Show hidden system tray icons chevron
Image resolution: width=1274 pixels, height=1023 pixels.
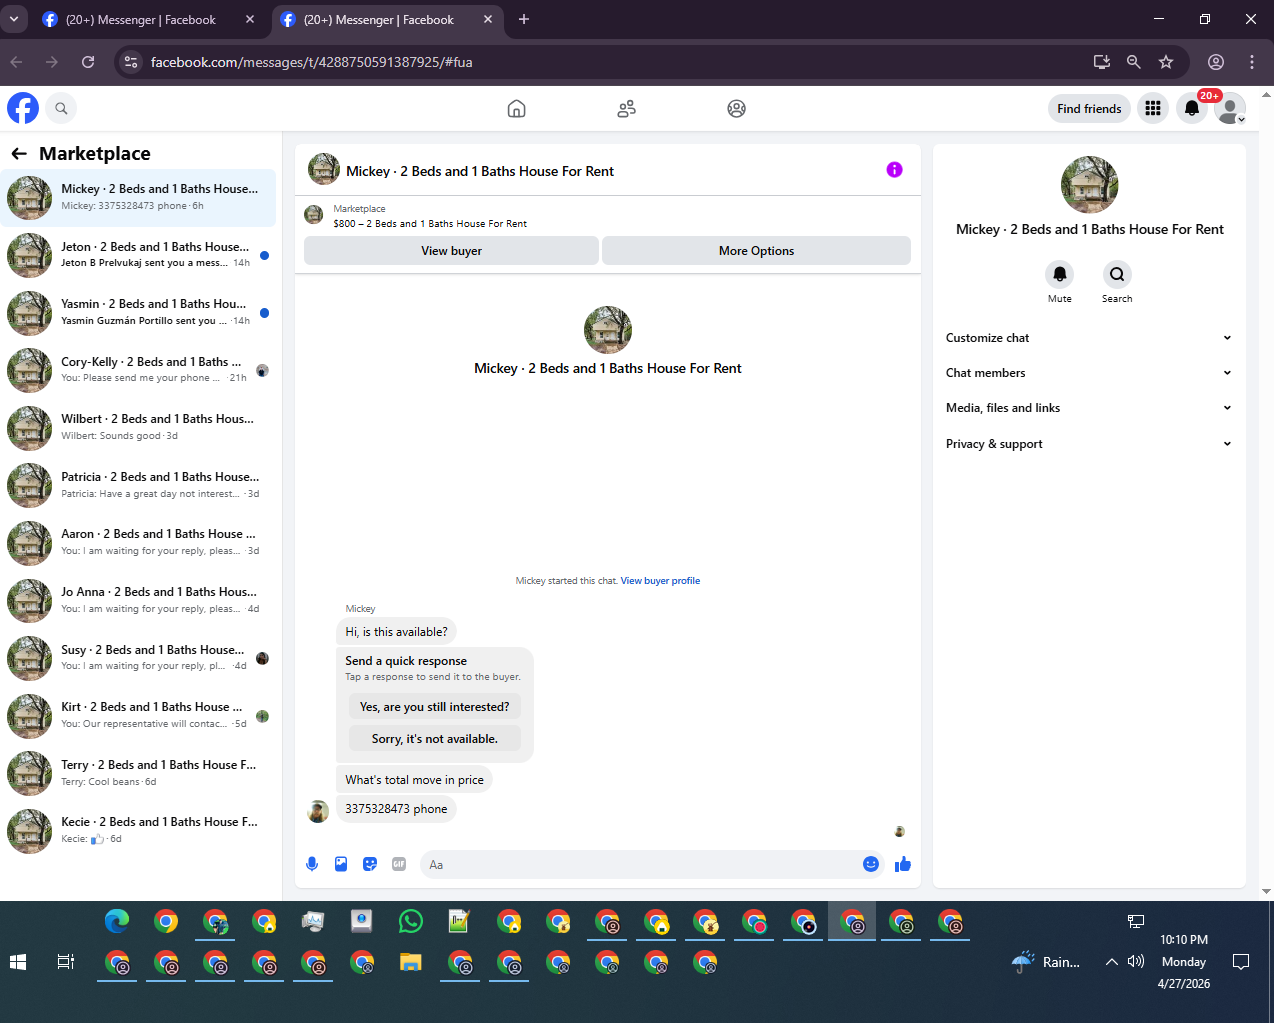pos(1111,962)
